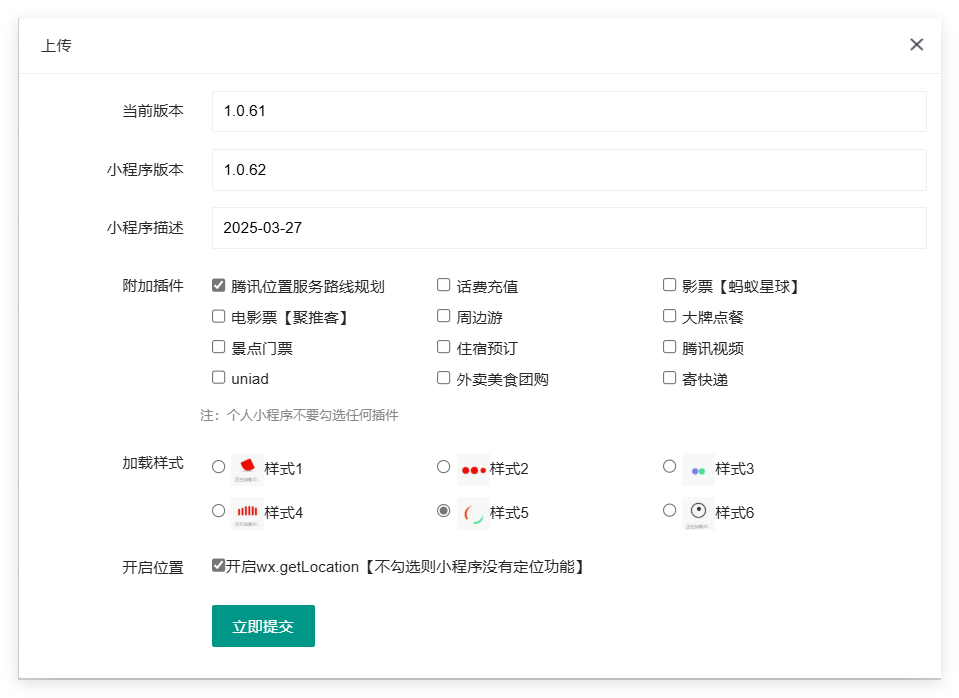
Task: Tick the 景点门票 checkbox
Action: pos(218,347)
